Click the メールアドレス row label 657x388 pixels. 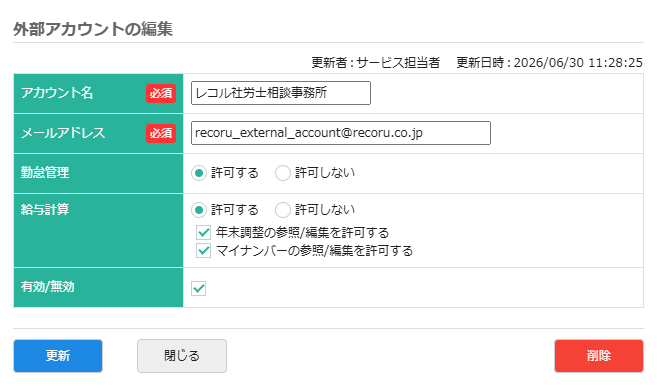[x=63, y=133]
